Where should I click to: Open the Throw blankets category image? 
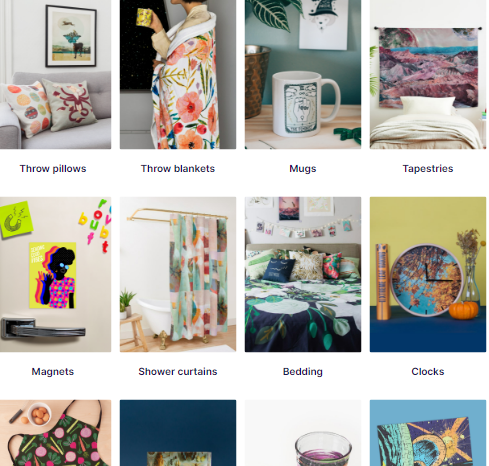point(178,74)
